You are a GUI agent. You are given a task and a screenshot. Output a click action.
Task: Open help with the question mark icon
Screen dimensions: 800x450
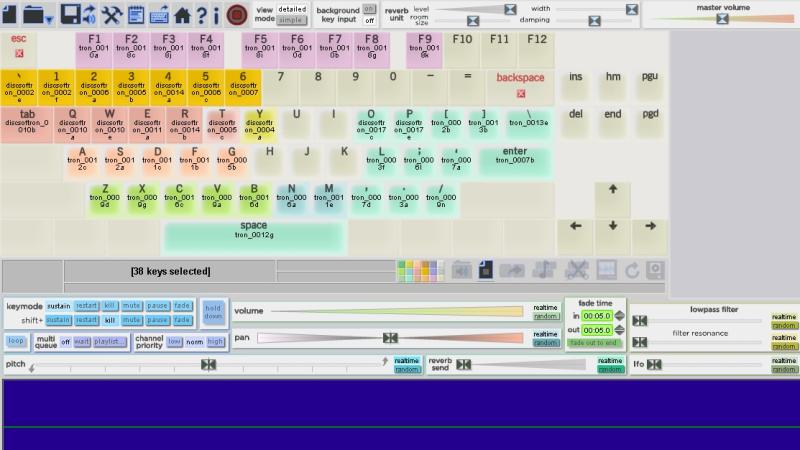(202, 15)
